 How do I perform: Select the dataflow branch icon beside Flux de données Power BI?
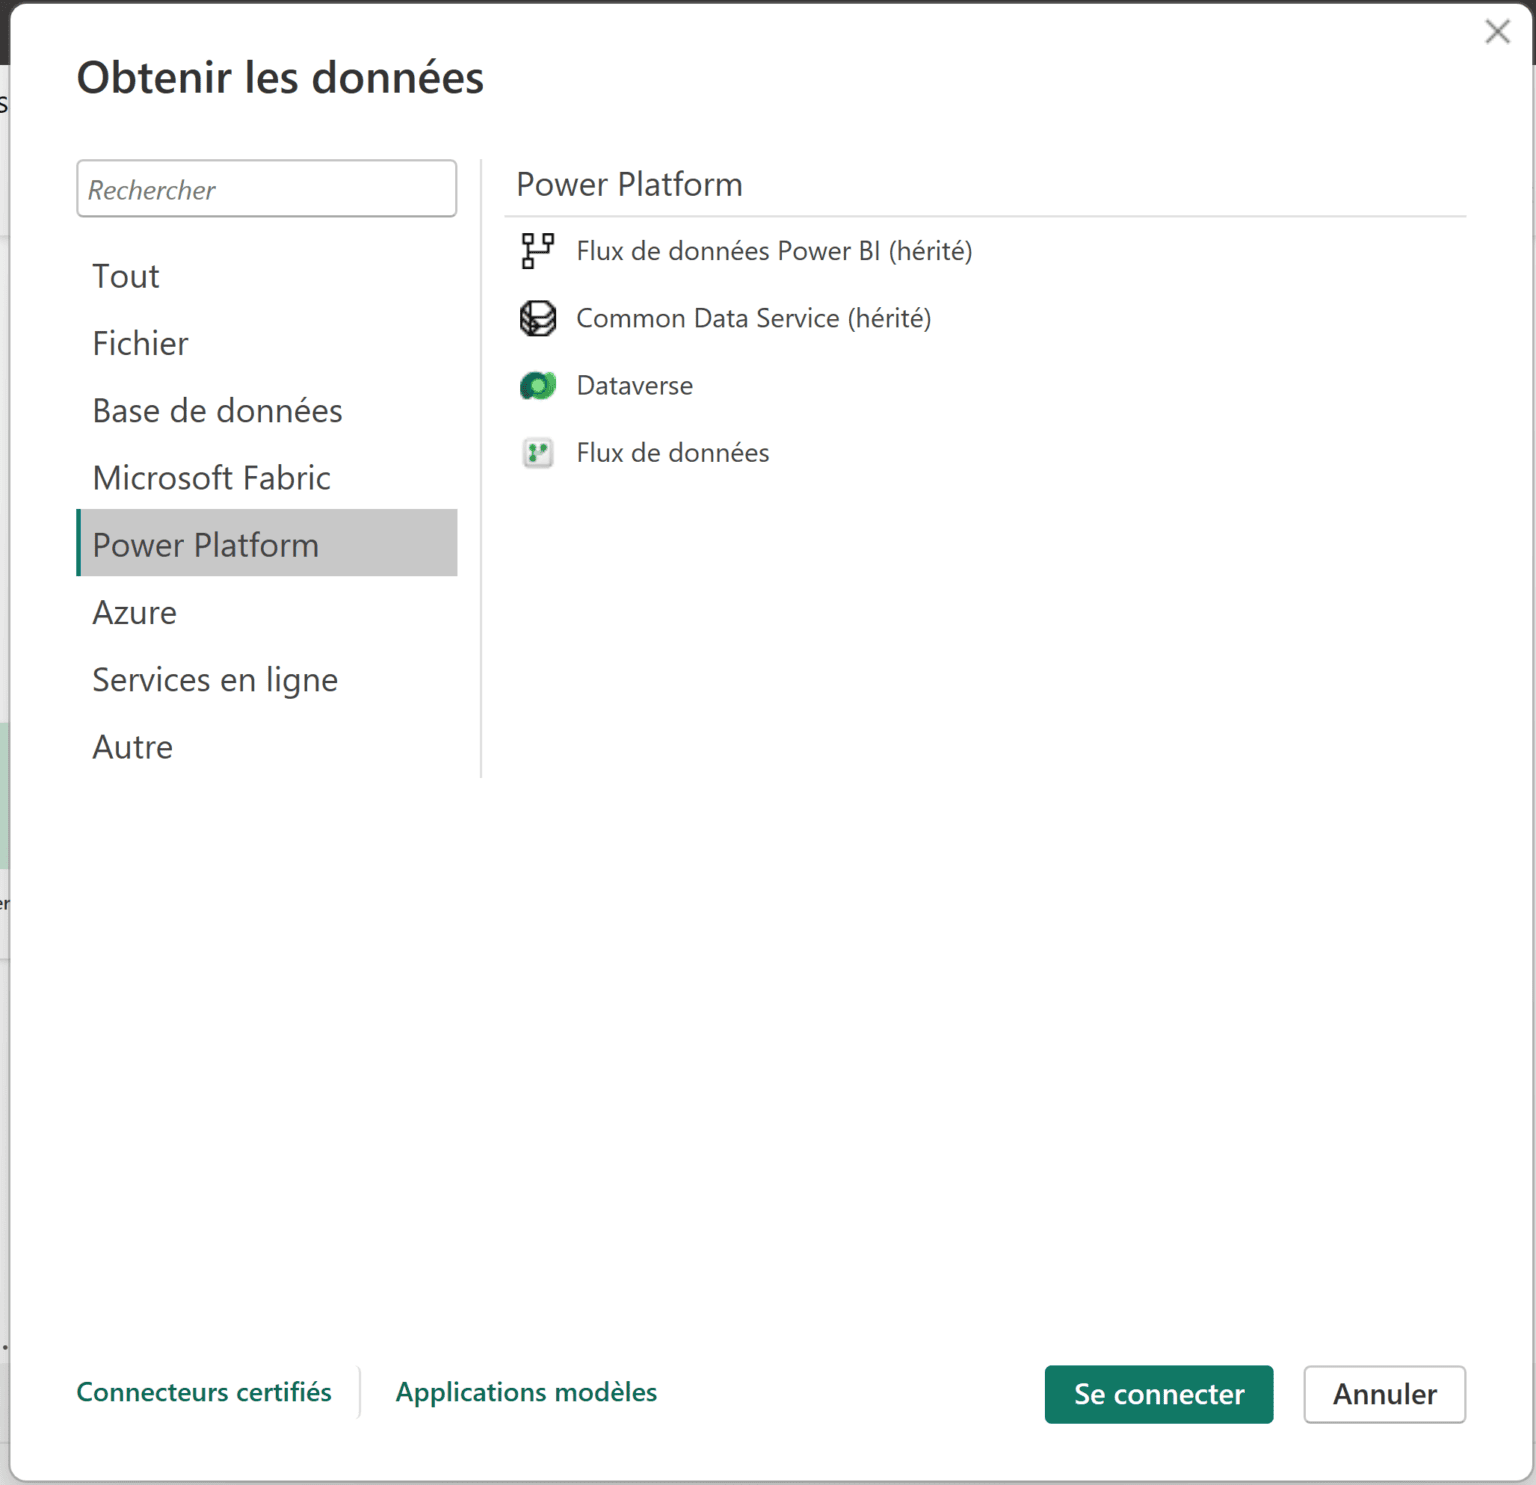coord(537,251)
